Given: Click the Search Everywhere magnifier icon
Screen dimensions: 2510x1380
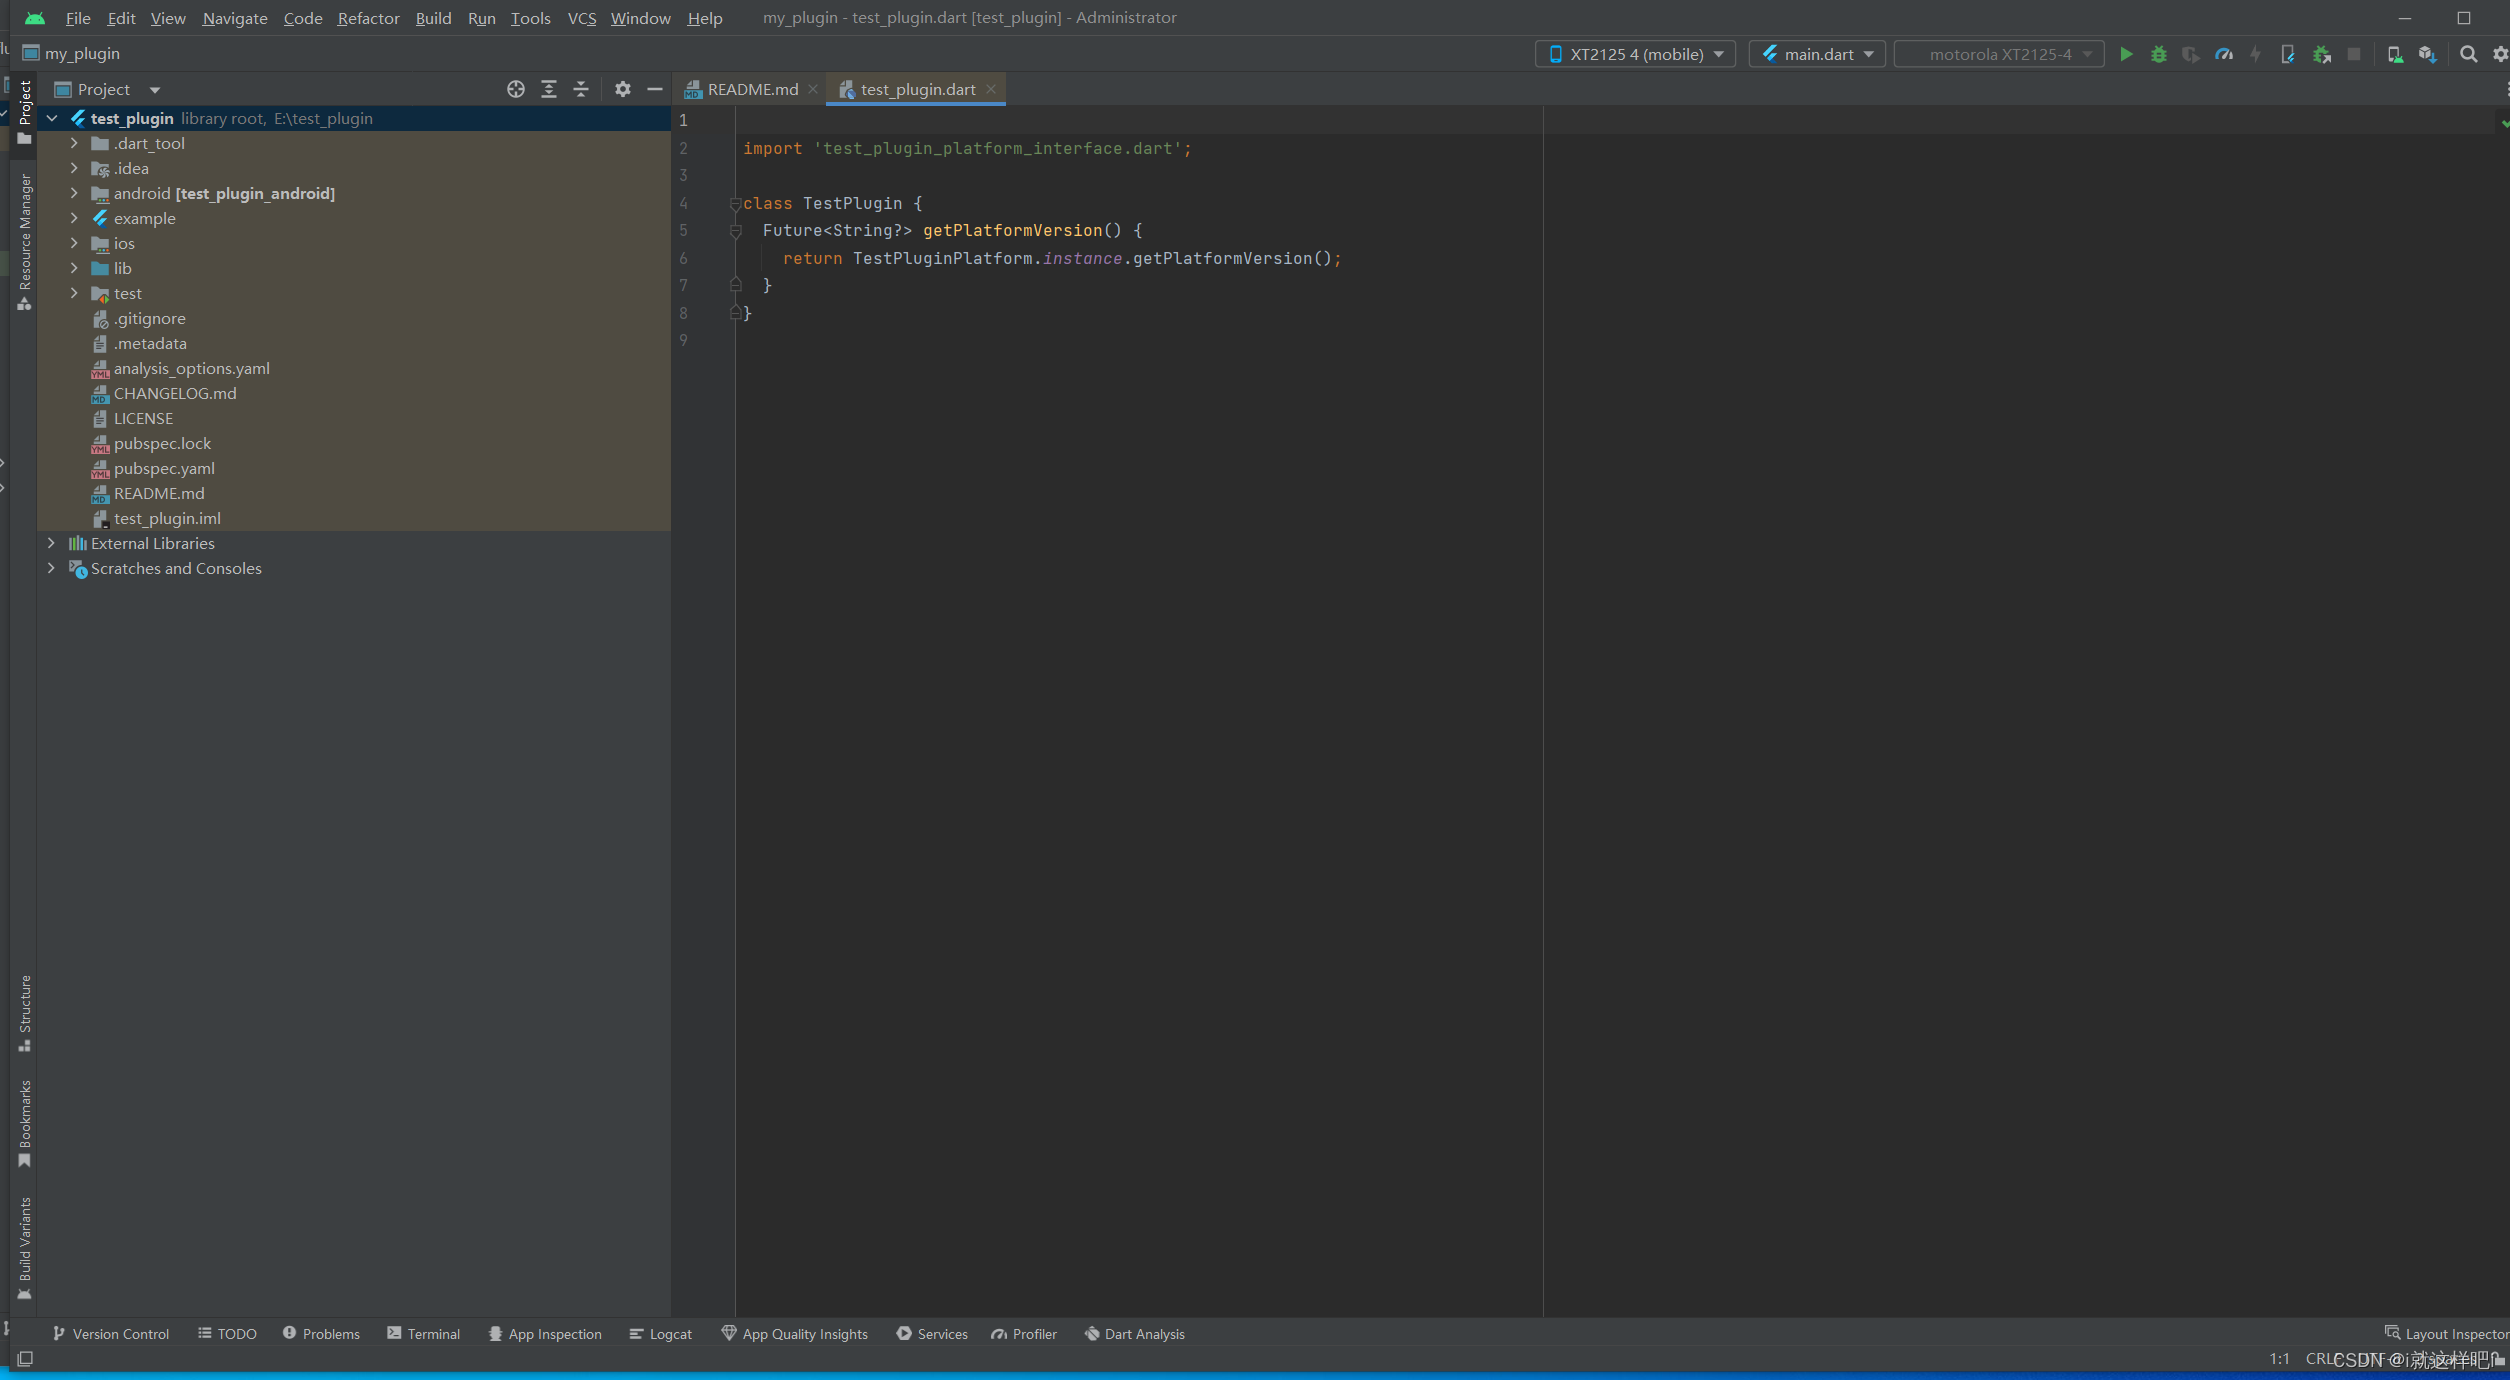Looking at the screenshot, I should [2468, 54].
